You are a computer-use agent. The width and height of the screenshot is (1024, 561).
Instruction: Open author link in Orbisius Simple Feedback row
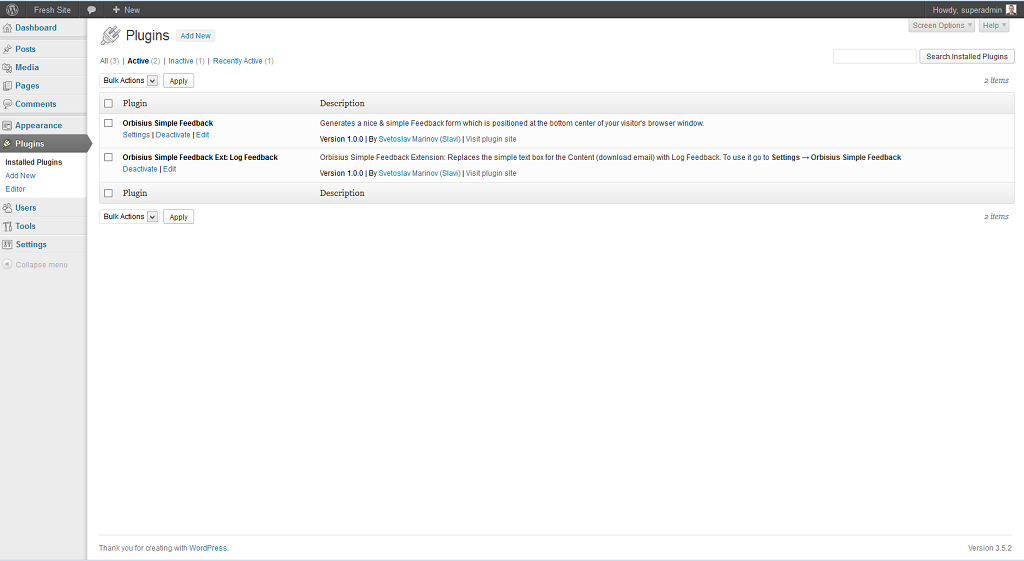[x=419, y=139]
